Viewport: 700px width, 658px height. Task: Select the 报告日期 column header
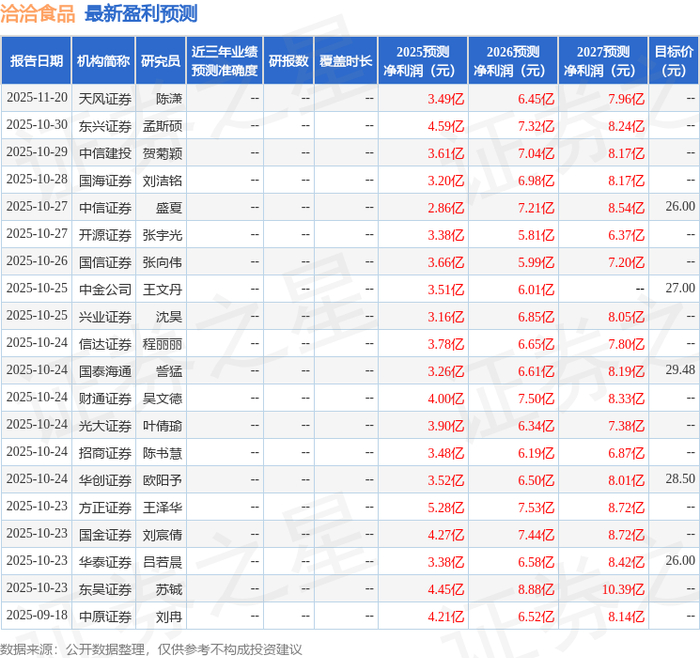click(36, 61)
